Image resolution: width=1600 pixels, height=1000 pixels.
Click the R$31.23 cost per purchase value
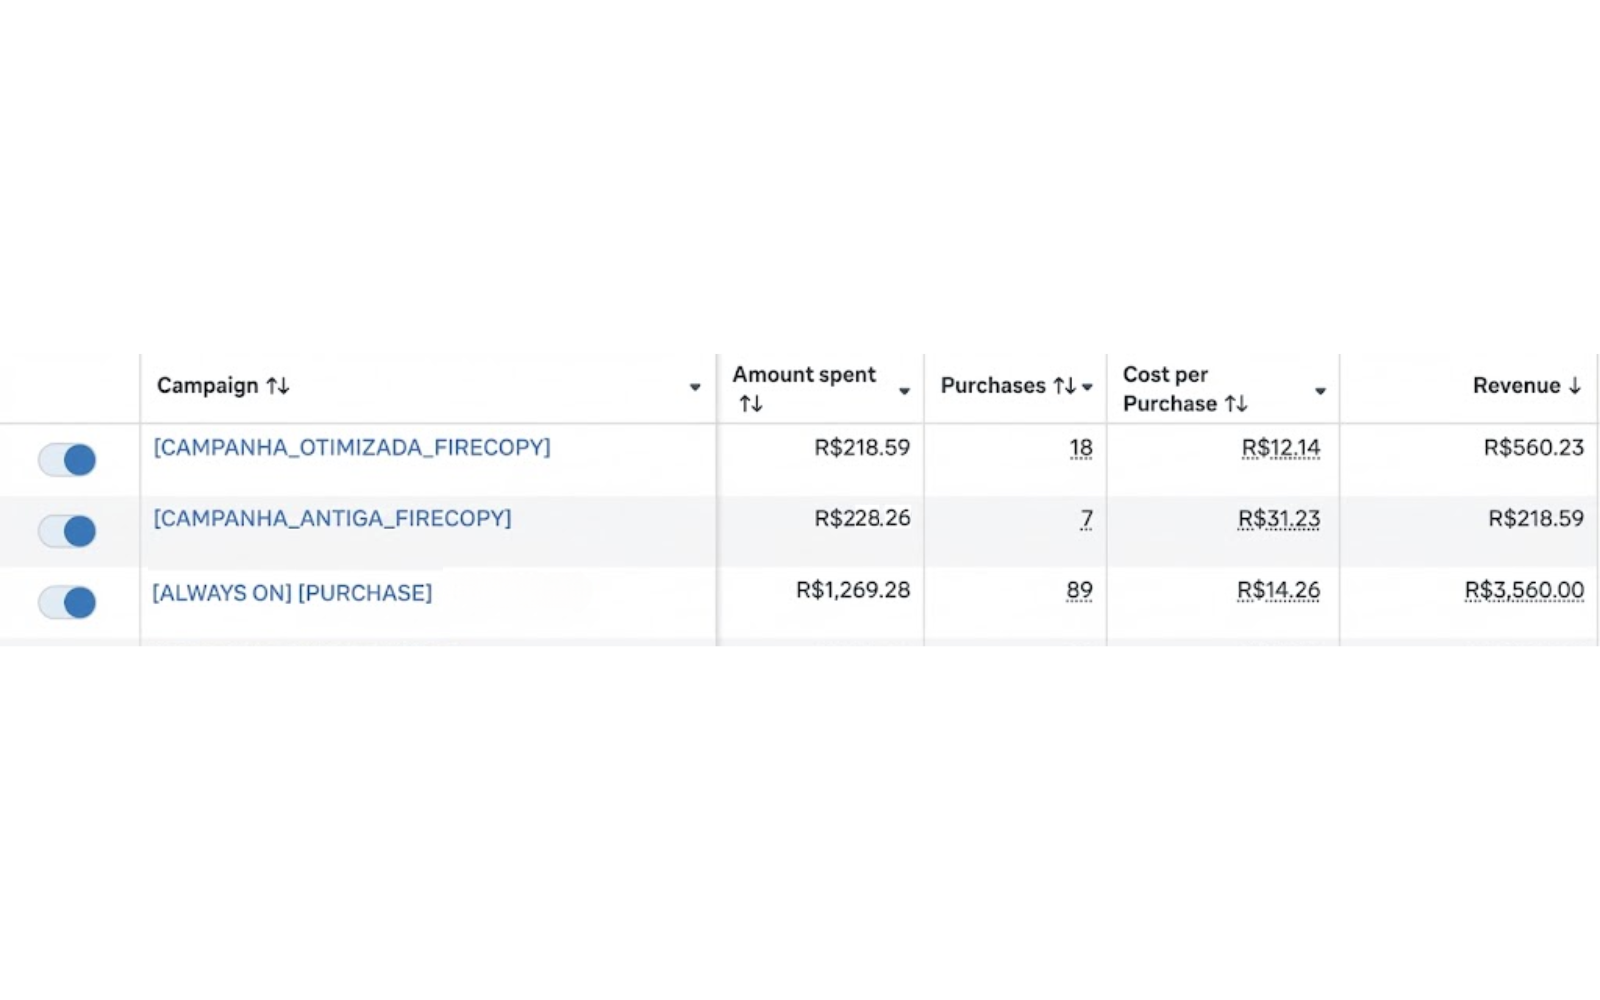click(x=1278, y=519)
